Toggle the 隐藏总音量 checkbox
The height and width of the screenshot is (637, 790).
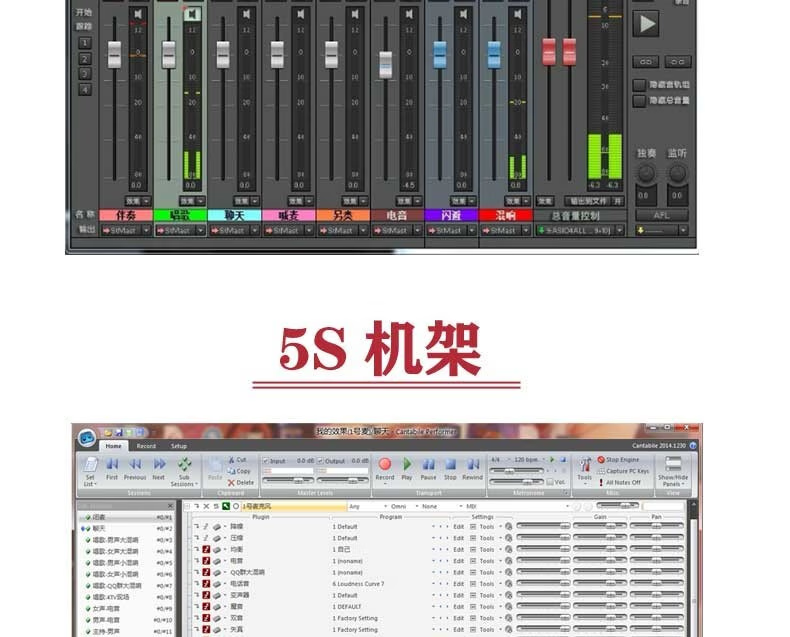point(639,100)
